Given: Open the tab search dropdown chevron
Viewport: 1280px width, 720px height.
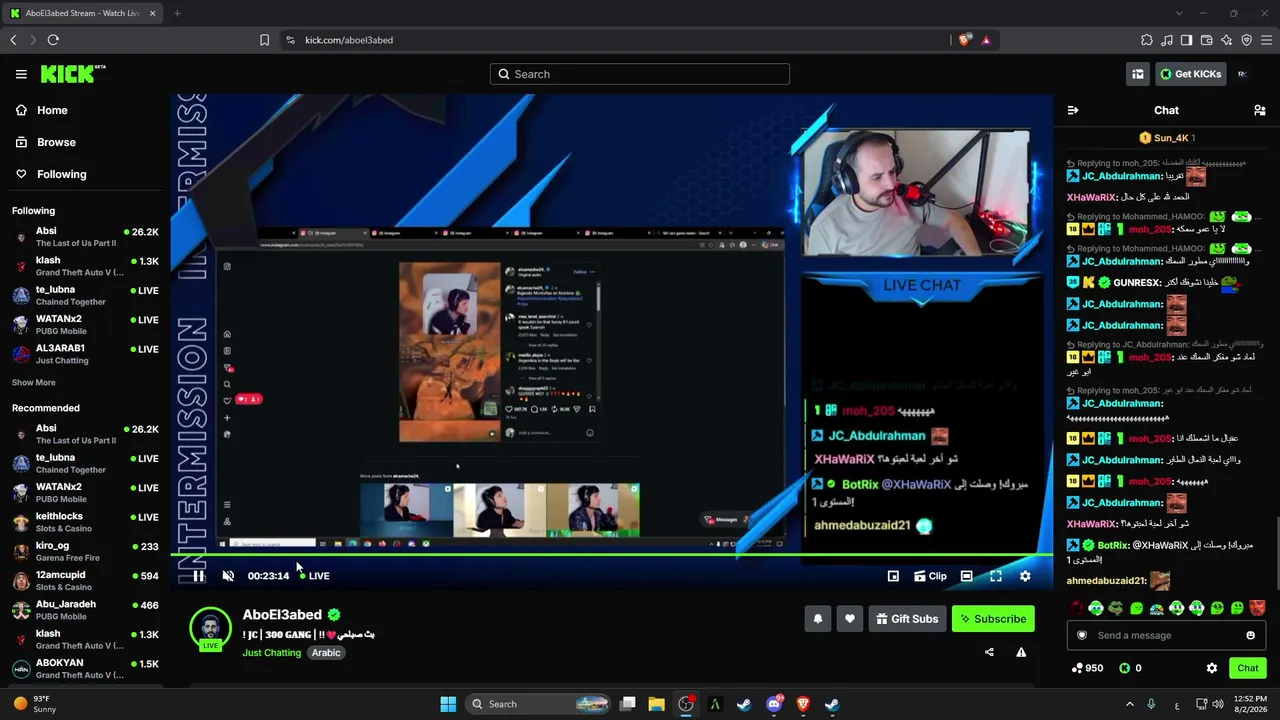Looking at the screenshot, I should (x=1179, y=13).
